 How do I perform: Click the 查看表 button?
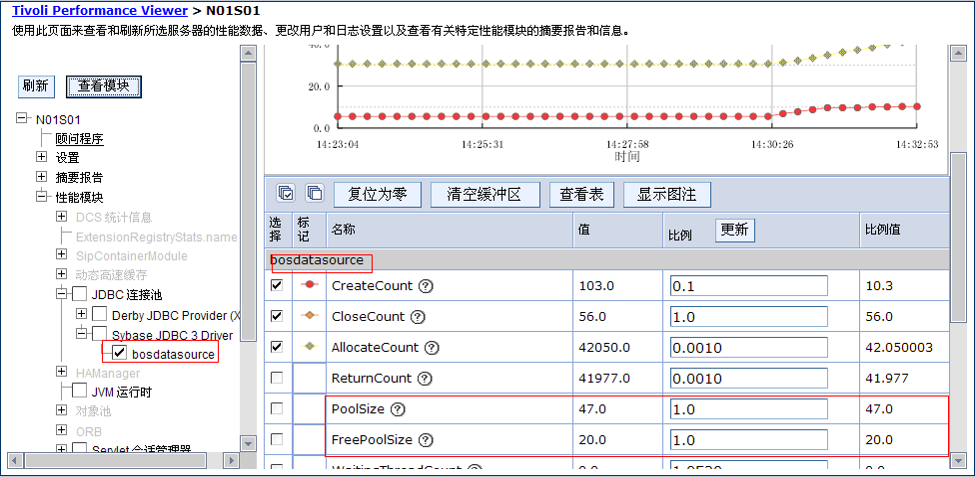click(x=581, y=195)
